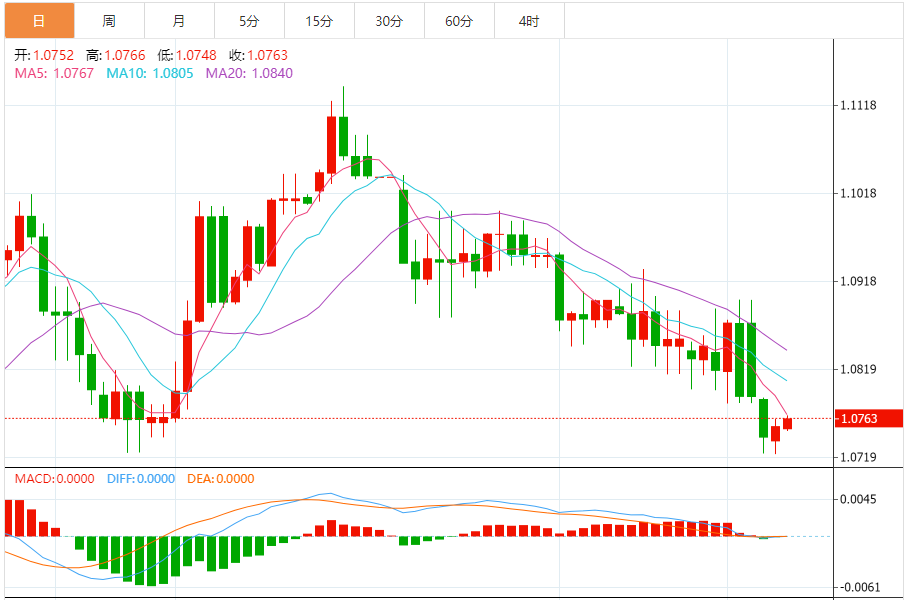This screenshot has height=600, width=909.
Task: Open the 5分 timeframe tab
Action: click(x=249, y=21)
